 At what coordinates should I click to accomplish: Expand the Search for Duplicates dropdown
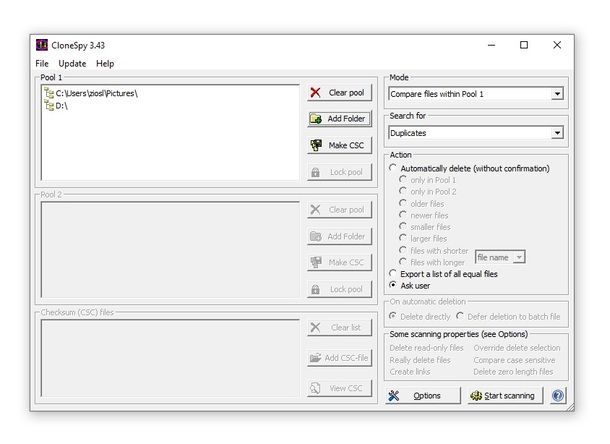557,133
